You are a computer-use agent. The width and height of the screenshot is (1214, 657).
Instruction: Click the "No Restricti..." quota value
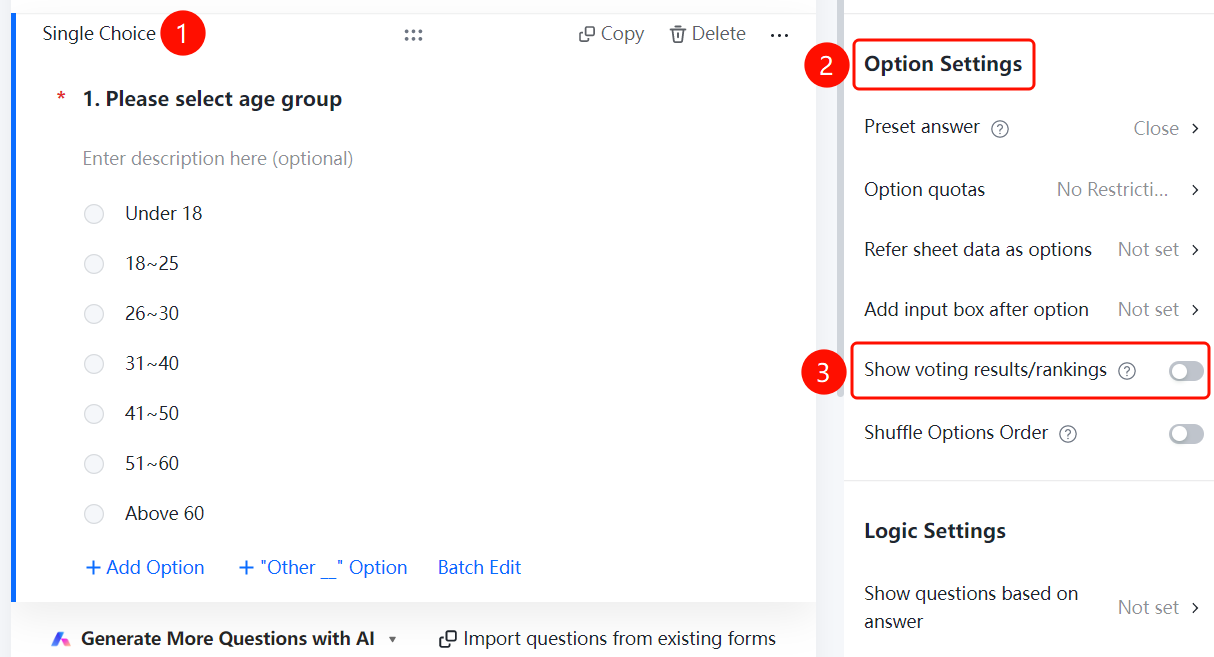pos(1113,190)
